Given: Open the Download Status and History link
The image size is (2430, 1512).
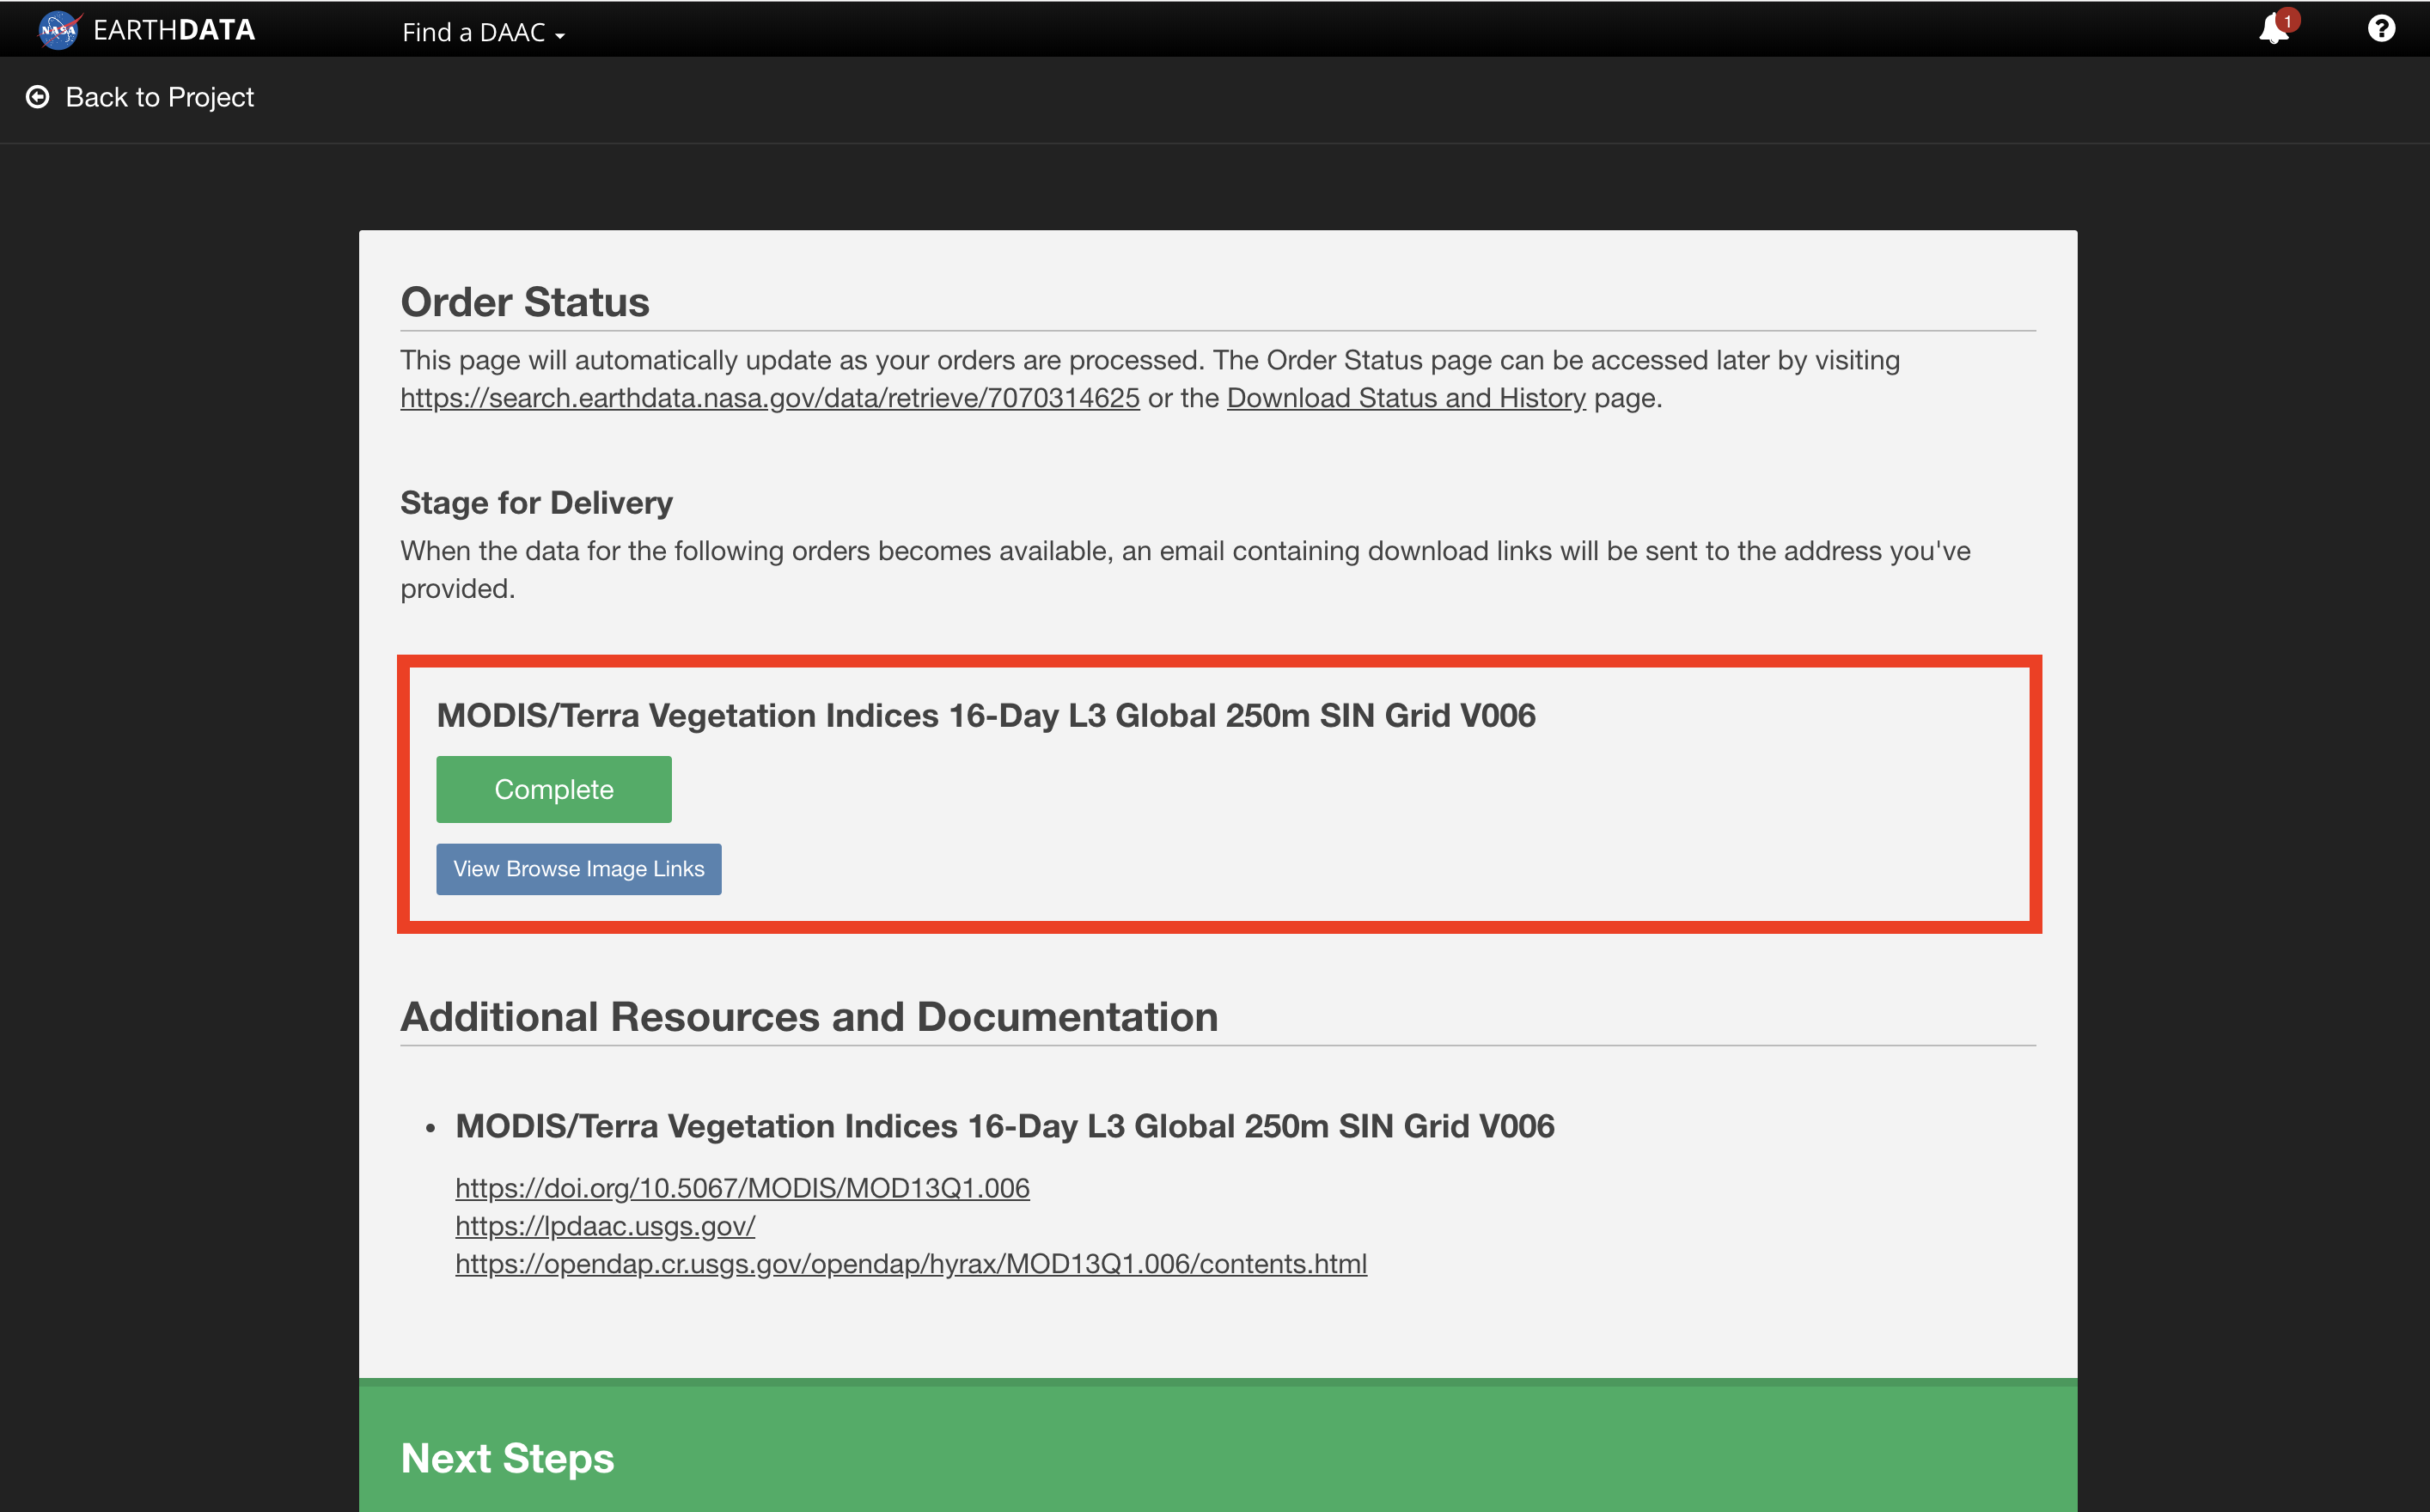Looking at the screenshot, I should tap(1405, 398).
